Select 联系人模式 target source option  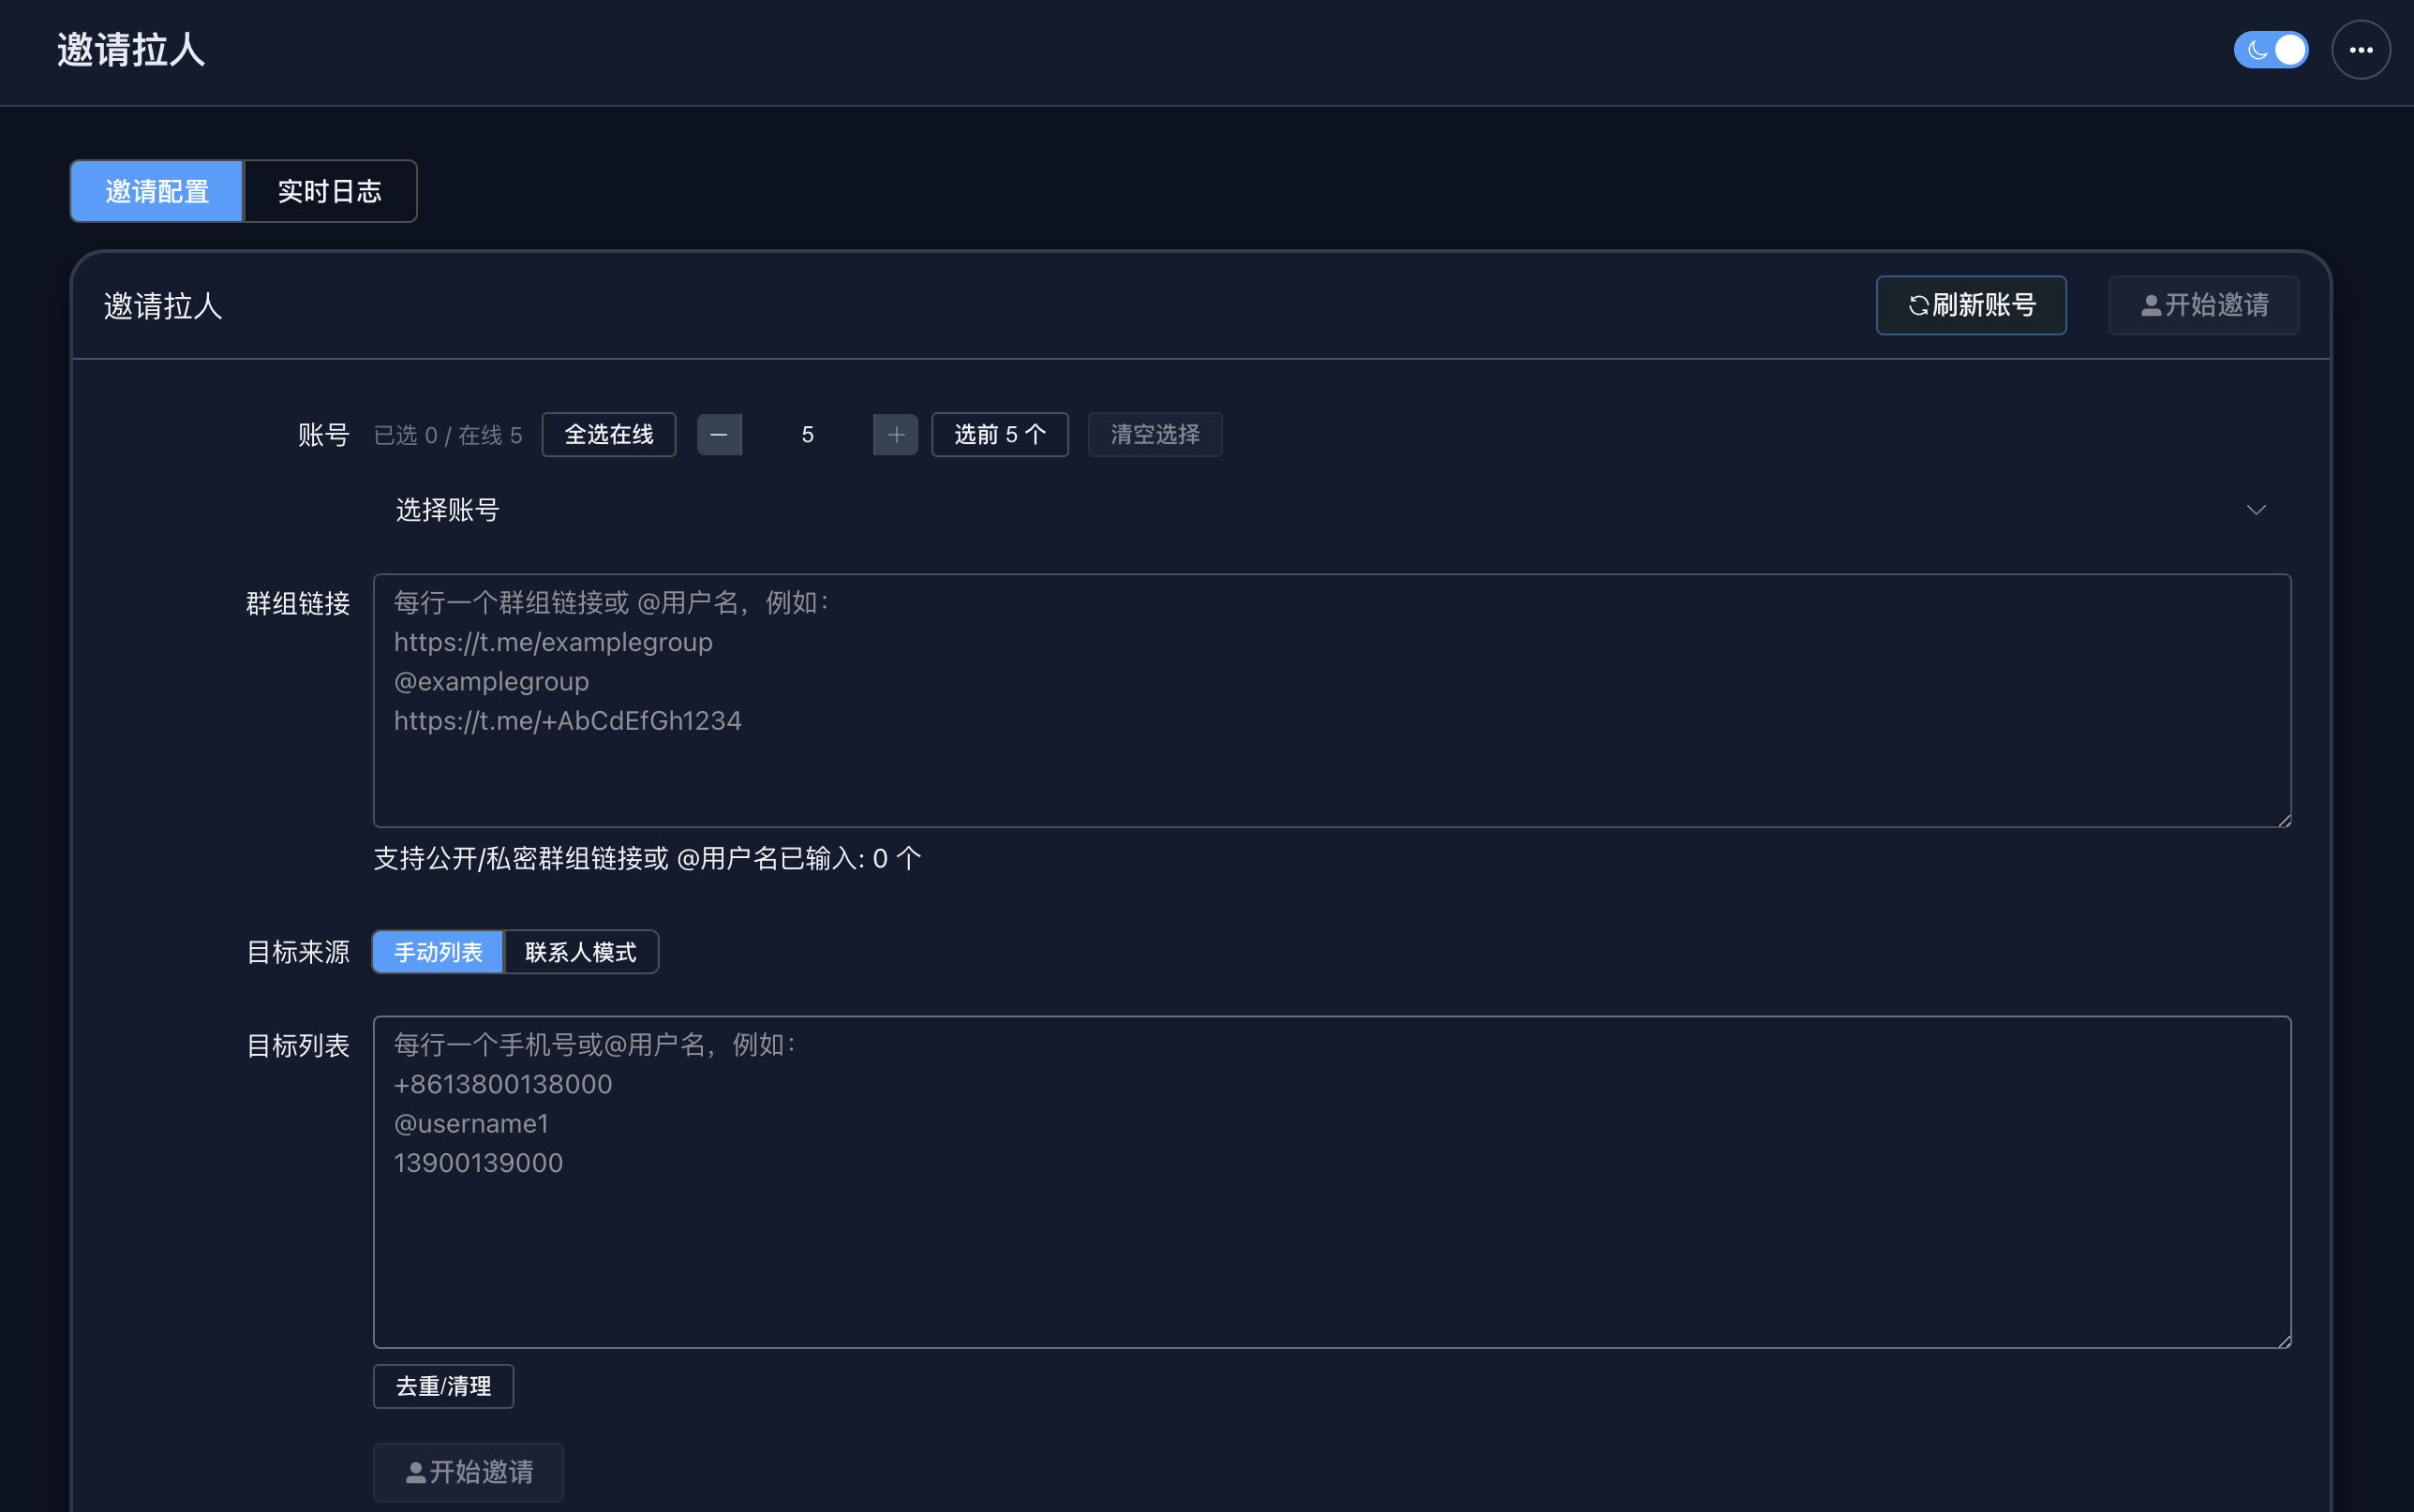pyautogui.click(x=580, y=952)
